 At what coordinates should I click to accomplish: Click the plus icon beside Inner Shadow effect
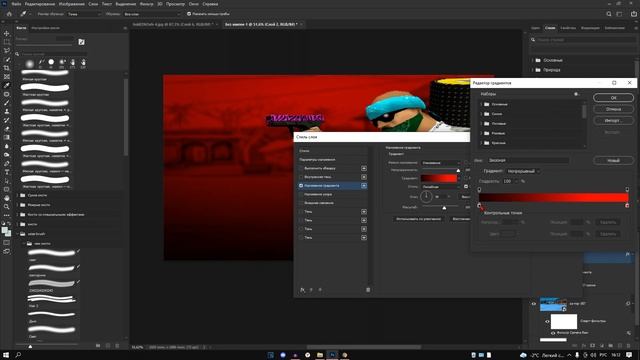coord(364,177)
